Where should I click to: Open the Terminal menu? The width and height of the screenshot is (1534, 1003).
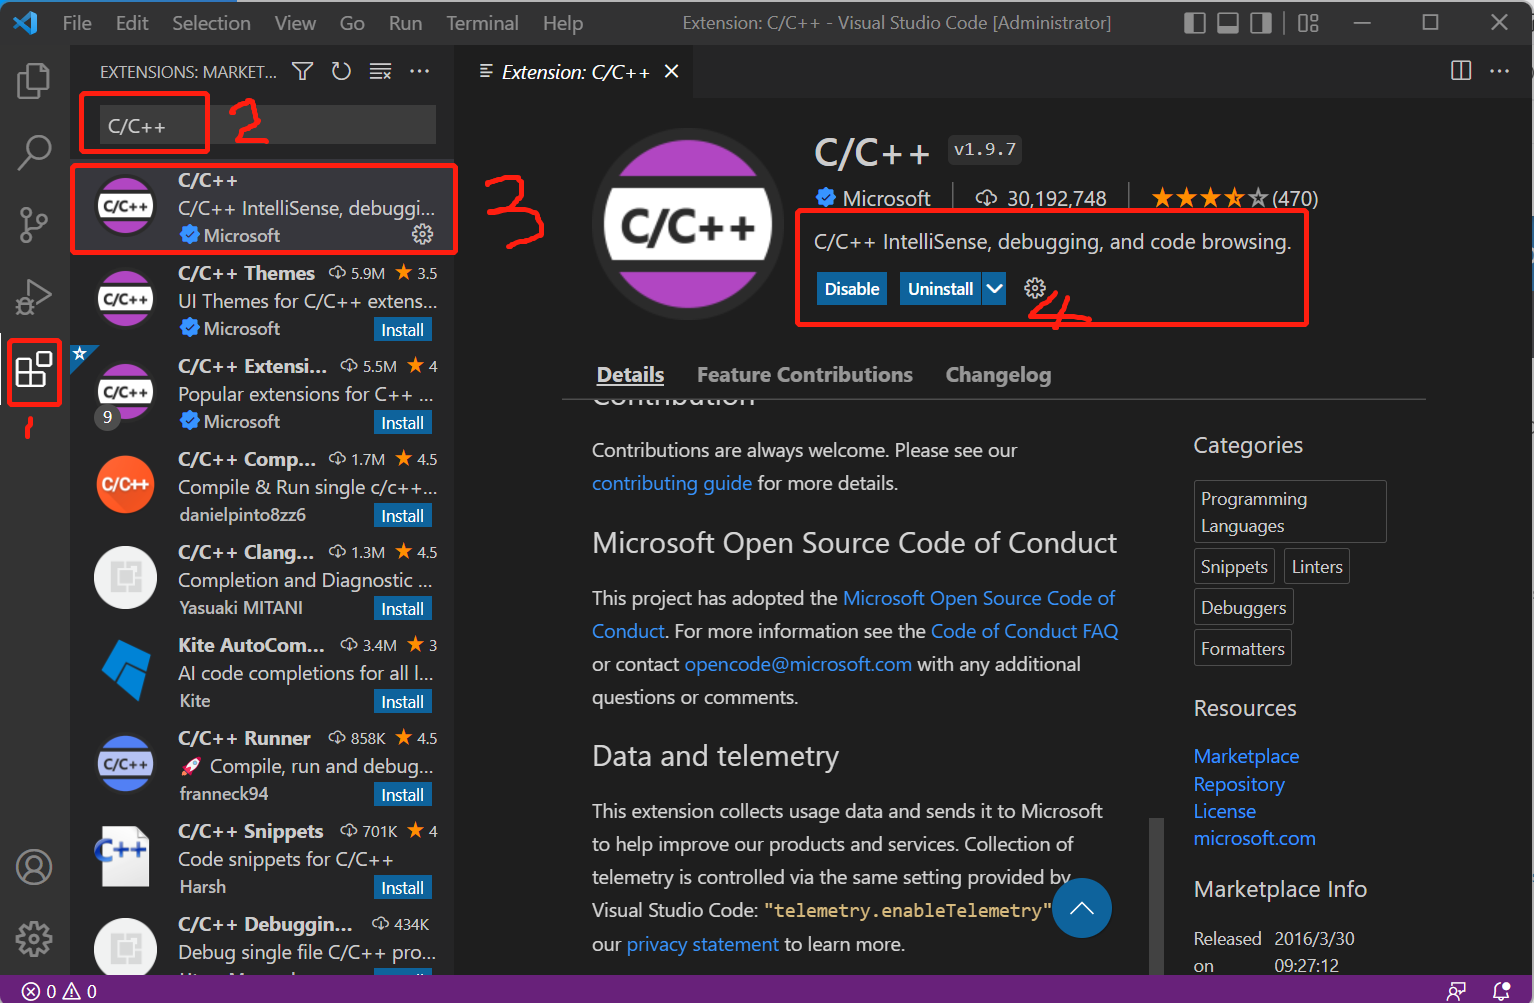[x=482, y=23]
